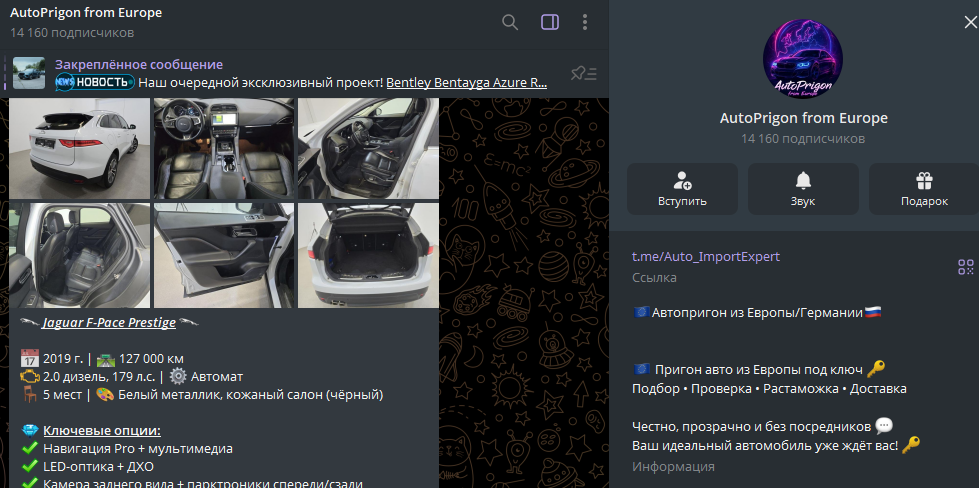Click the НОВОСТЬ news badge in pinned message
The image size is (979, 488).
pyautogui.click(x=95, y=82)
